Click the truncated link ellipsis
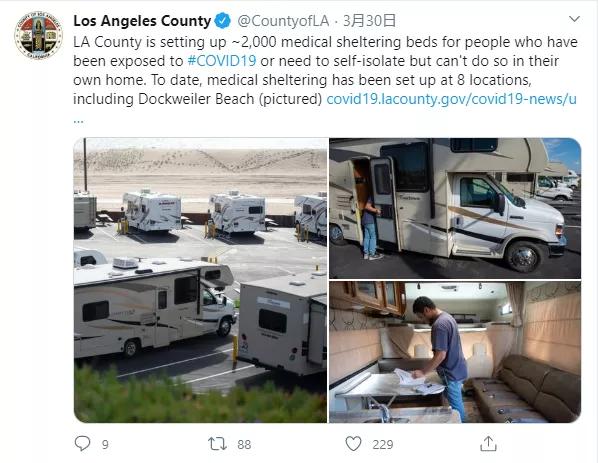The height and width of the screenshot is (463, 598). [78, 121]
